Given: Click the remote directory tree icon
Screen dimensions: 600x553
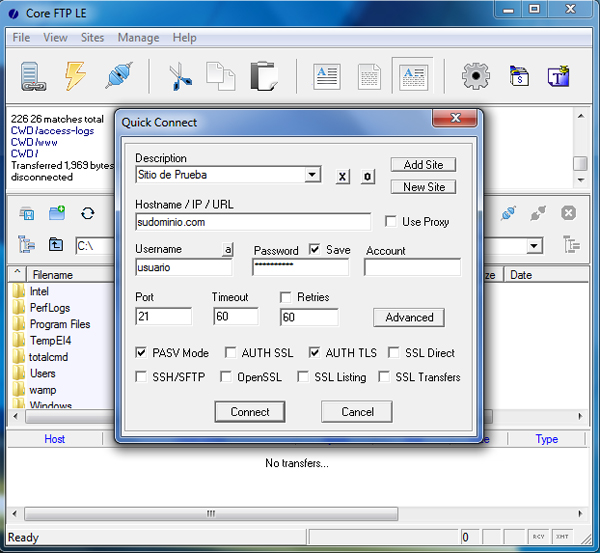Looking at the screenshot, I should pyautogui.click(x=572, y=244).
